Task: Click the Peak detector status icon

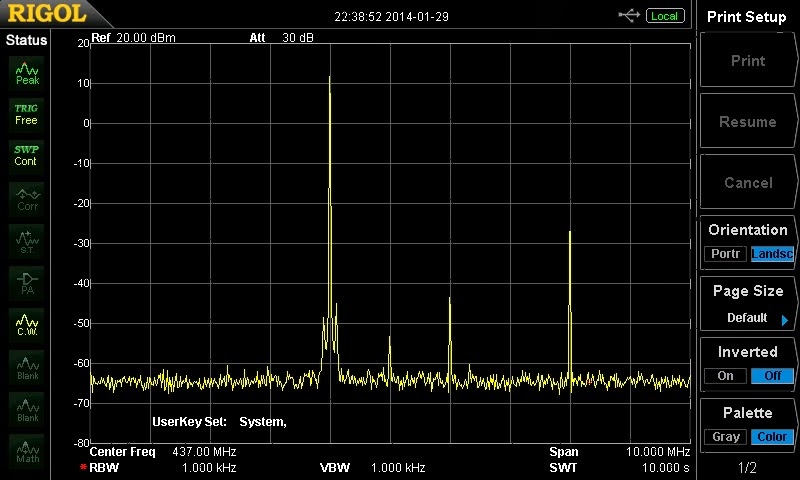Action: pos(27,74)
